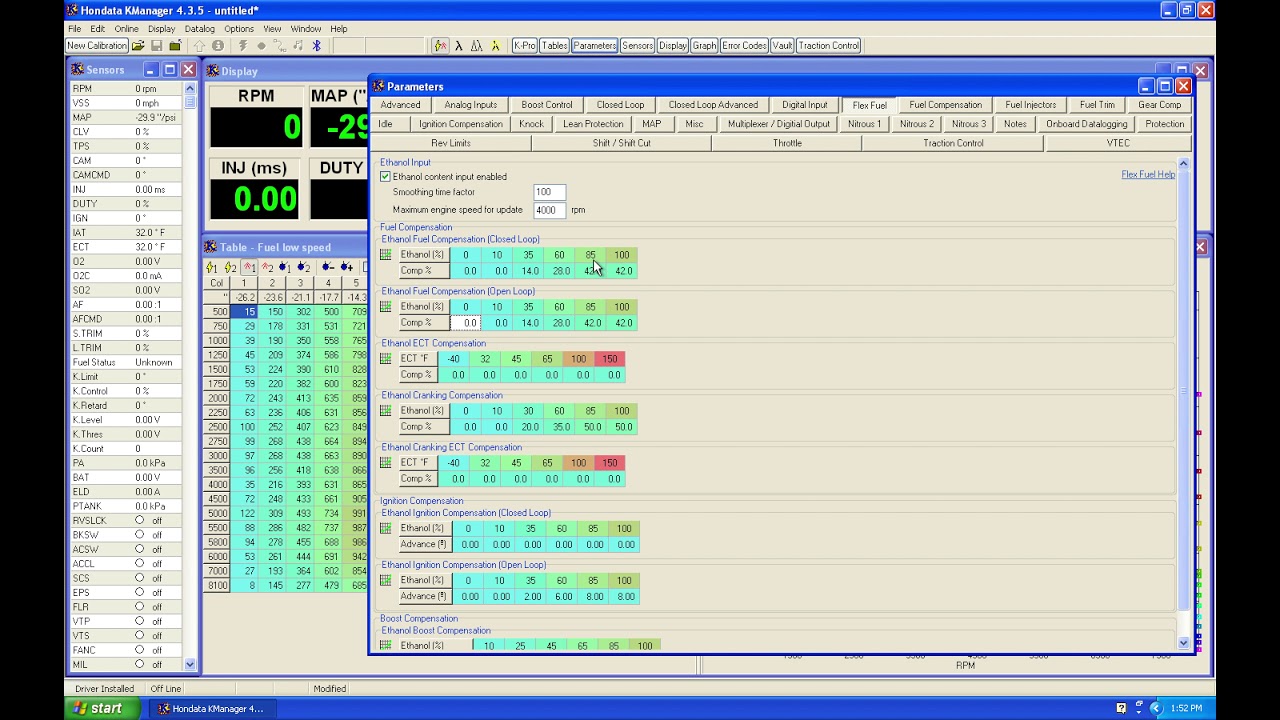
Task: Open the Options menu
Action: click(239, 29)
